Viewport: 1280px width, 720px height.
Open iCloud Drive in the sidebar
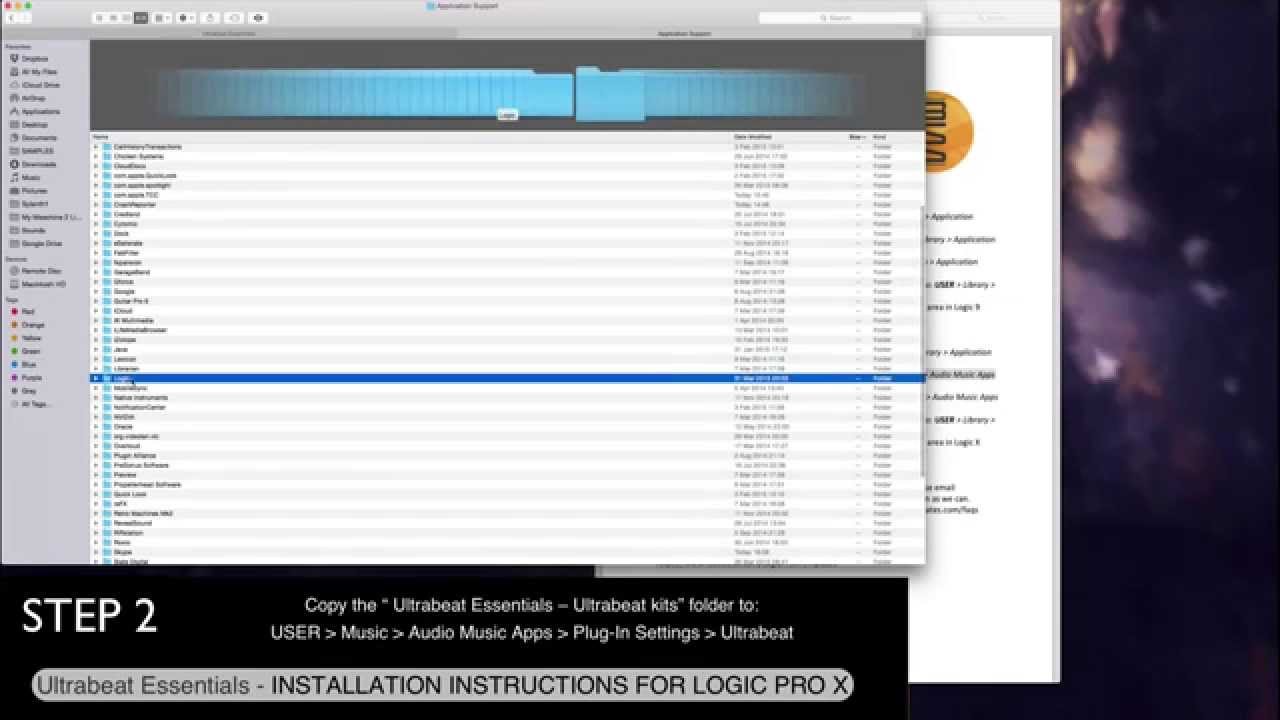point(40,85)
